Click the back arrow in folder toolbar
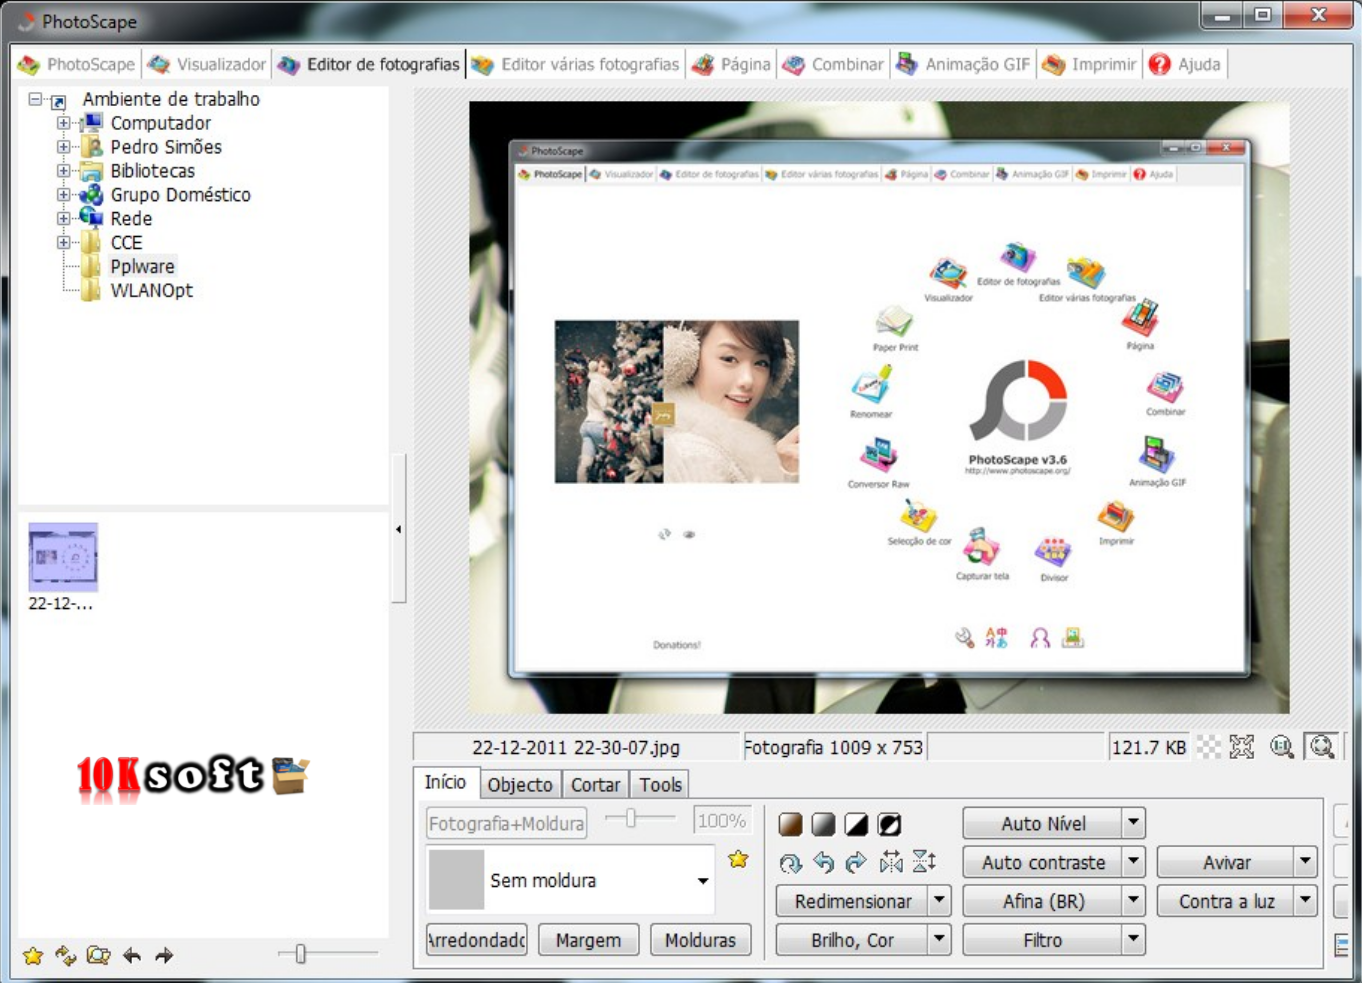Screen dimensions: 1362x983 click(x=132, y=956)
